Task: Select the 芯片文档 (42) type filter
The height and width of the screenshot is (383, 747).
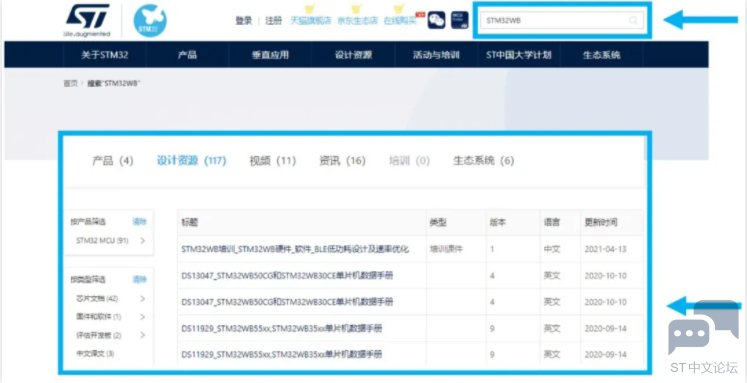Action: point(97,299)
